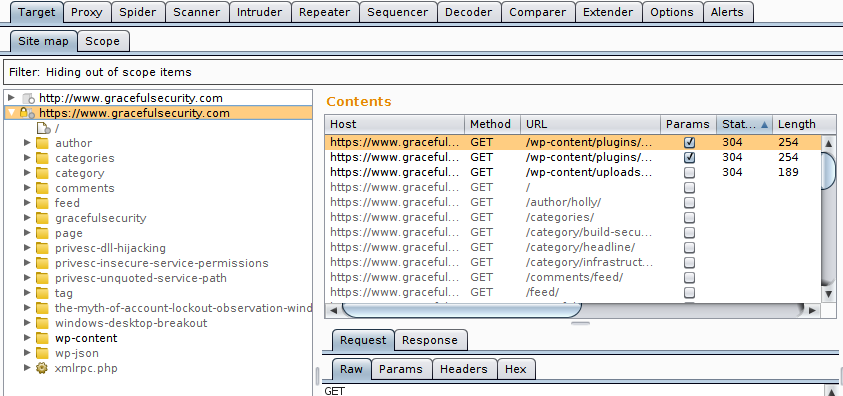Toggle Params checkbox in second plugins row
Viewport: 843px width, 396px height.
point(689,157)
